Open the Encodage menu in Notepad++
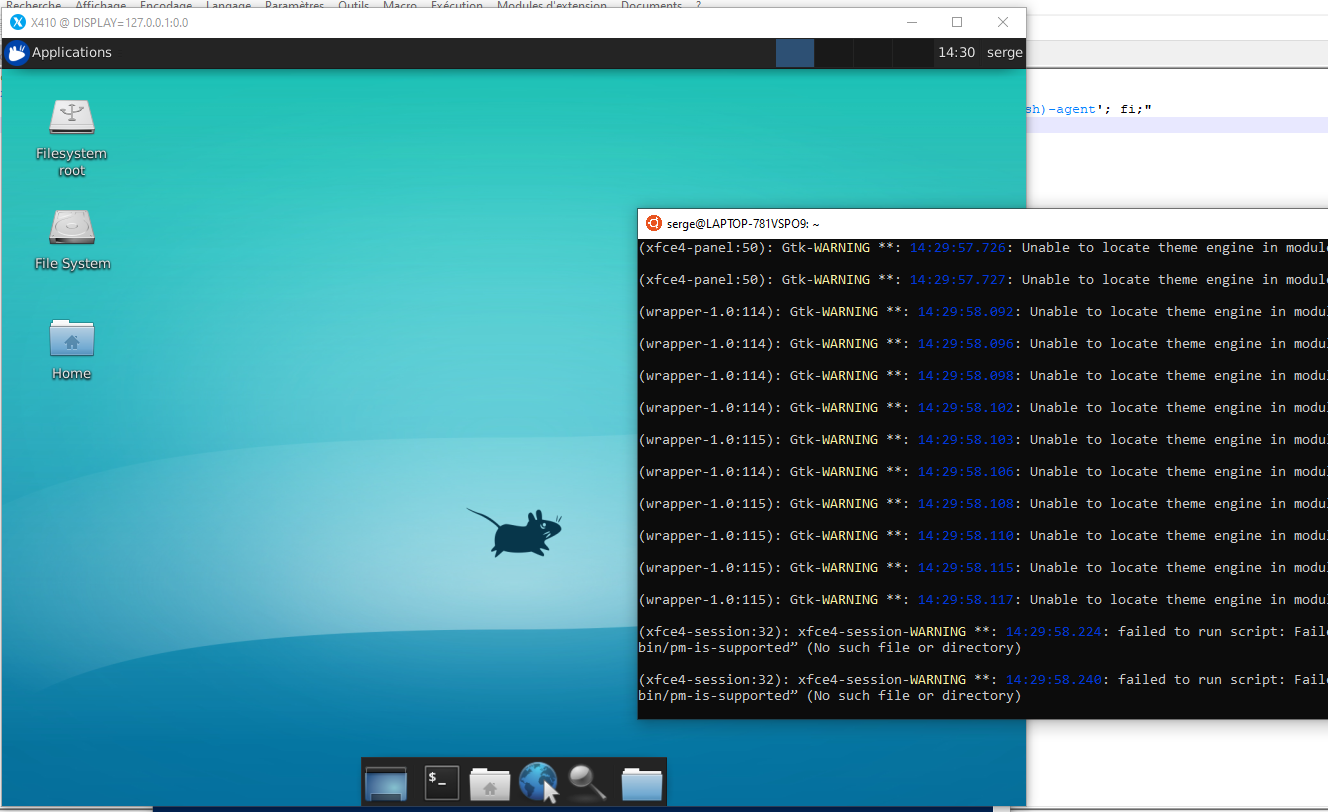This screenshot has width=1328, height=812. (166, 5)
